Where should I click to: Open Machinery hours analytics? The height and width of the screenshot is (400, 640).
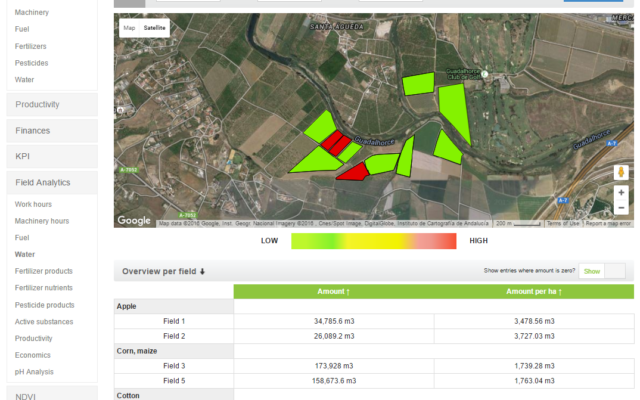(42, 221)
